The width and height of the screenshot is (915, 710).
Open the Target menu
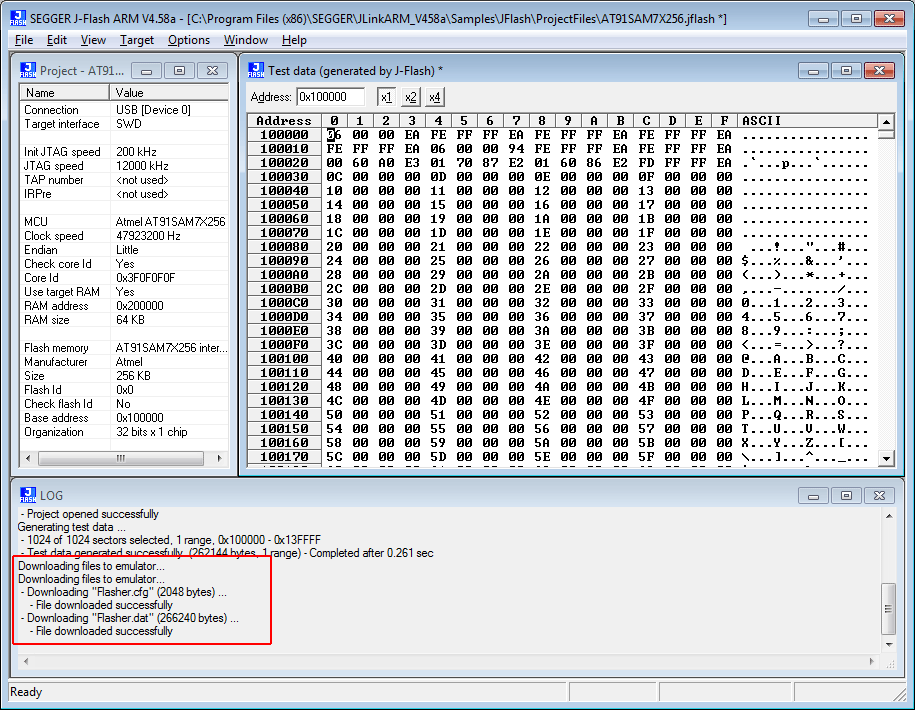[x=137, y=40]
